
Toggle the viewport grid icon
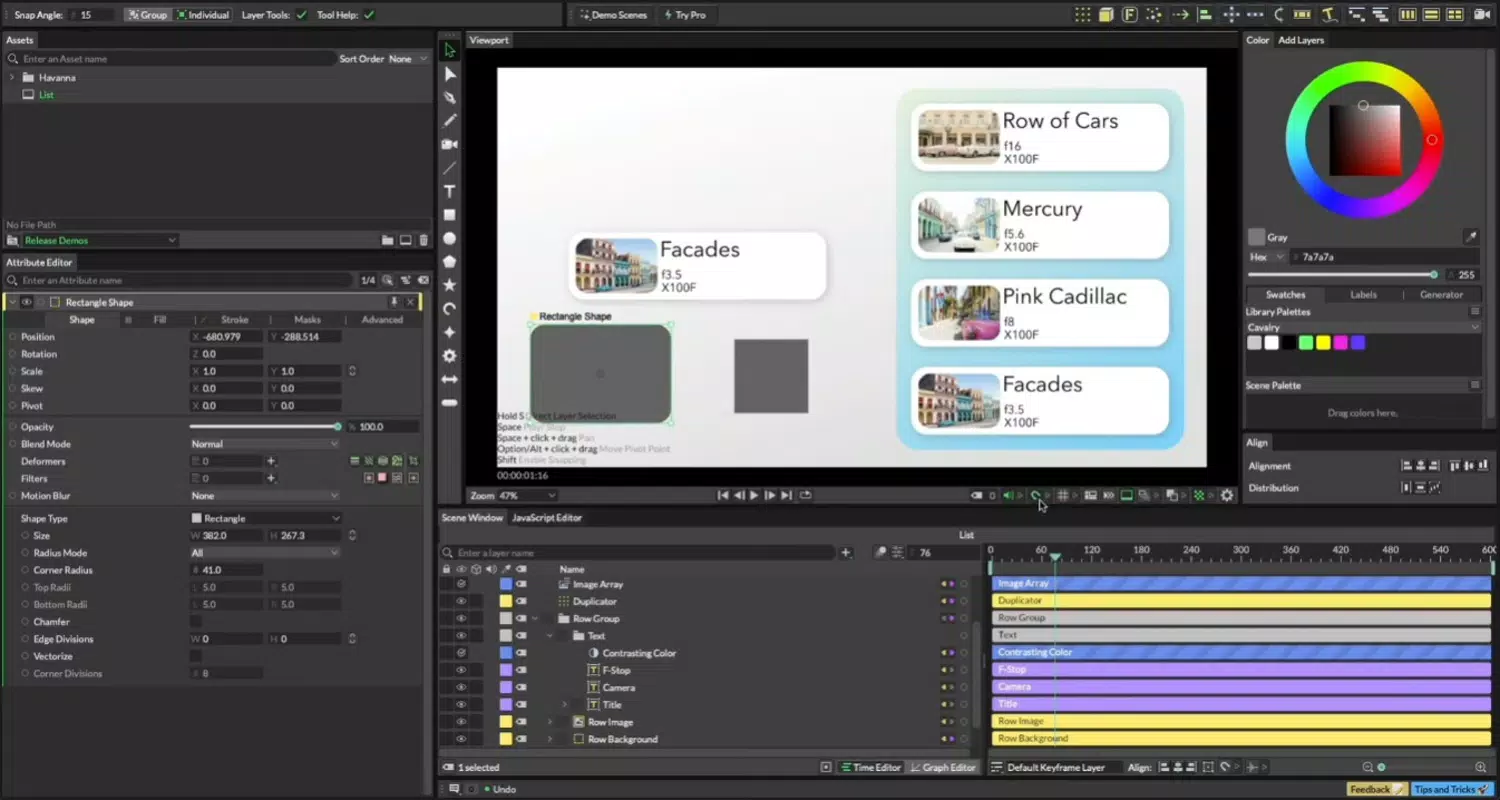pos(1063,495)
